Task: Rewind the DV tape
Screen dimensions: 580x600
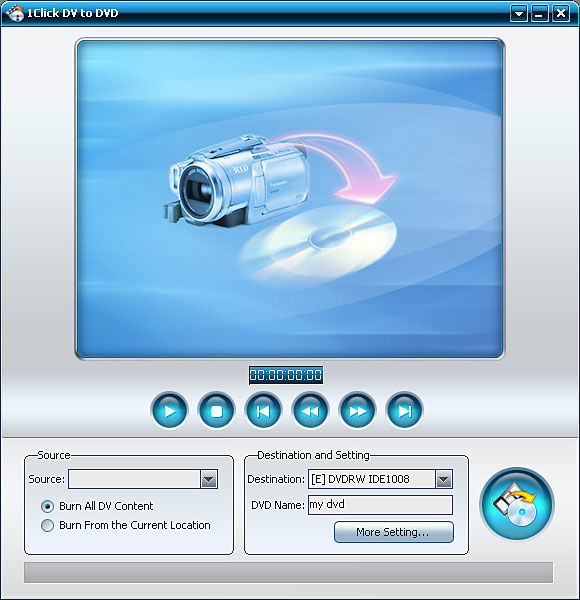Action: pyautogui.click(x=310, y=411)
